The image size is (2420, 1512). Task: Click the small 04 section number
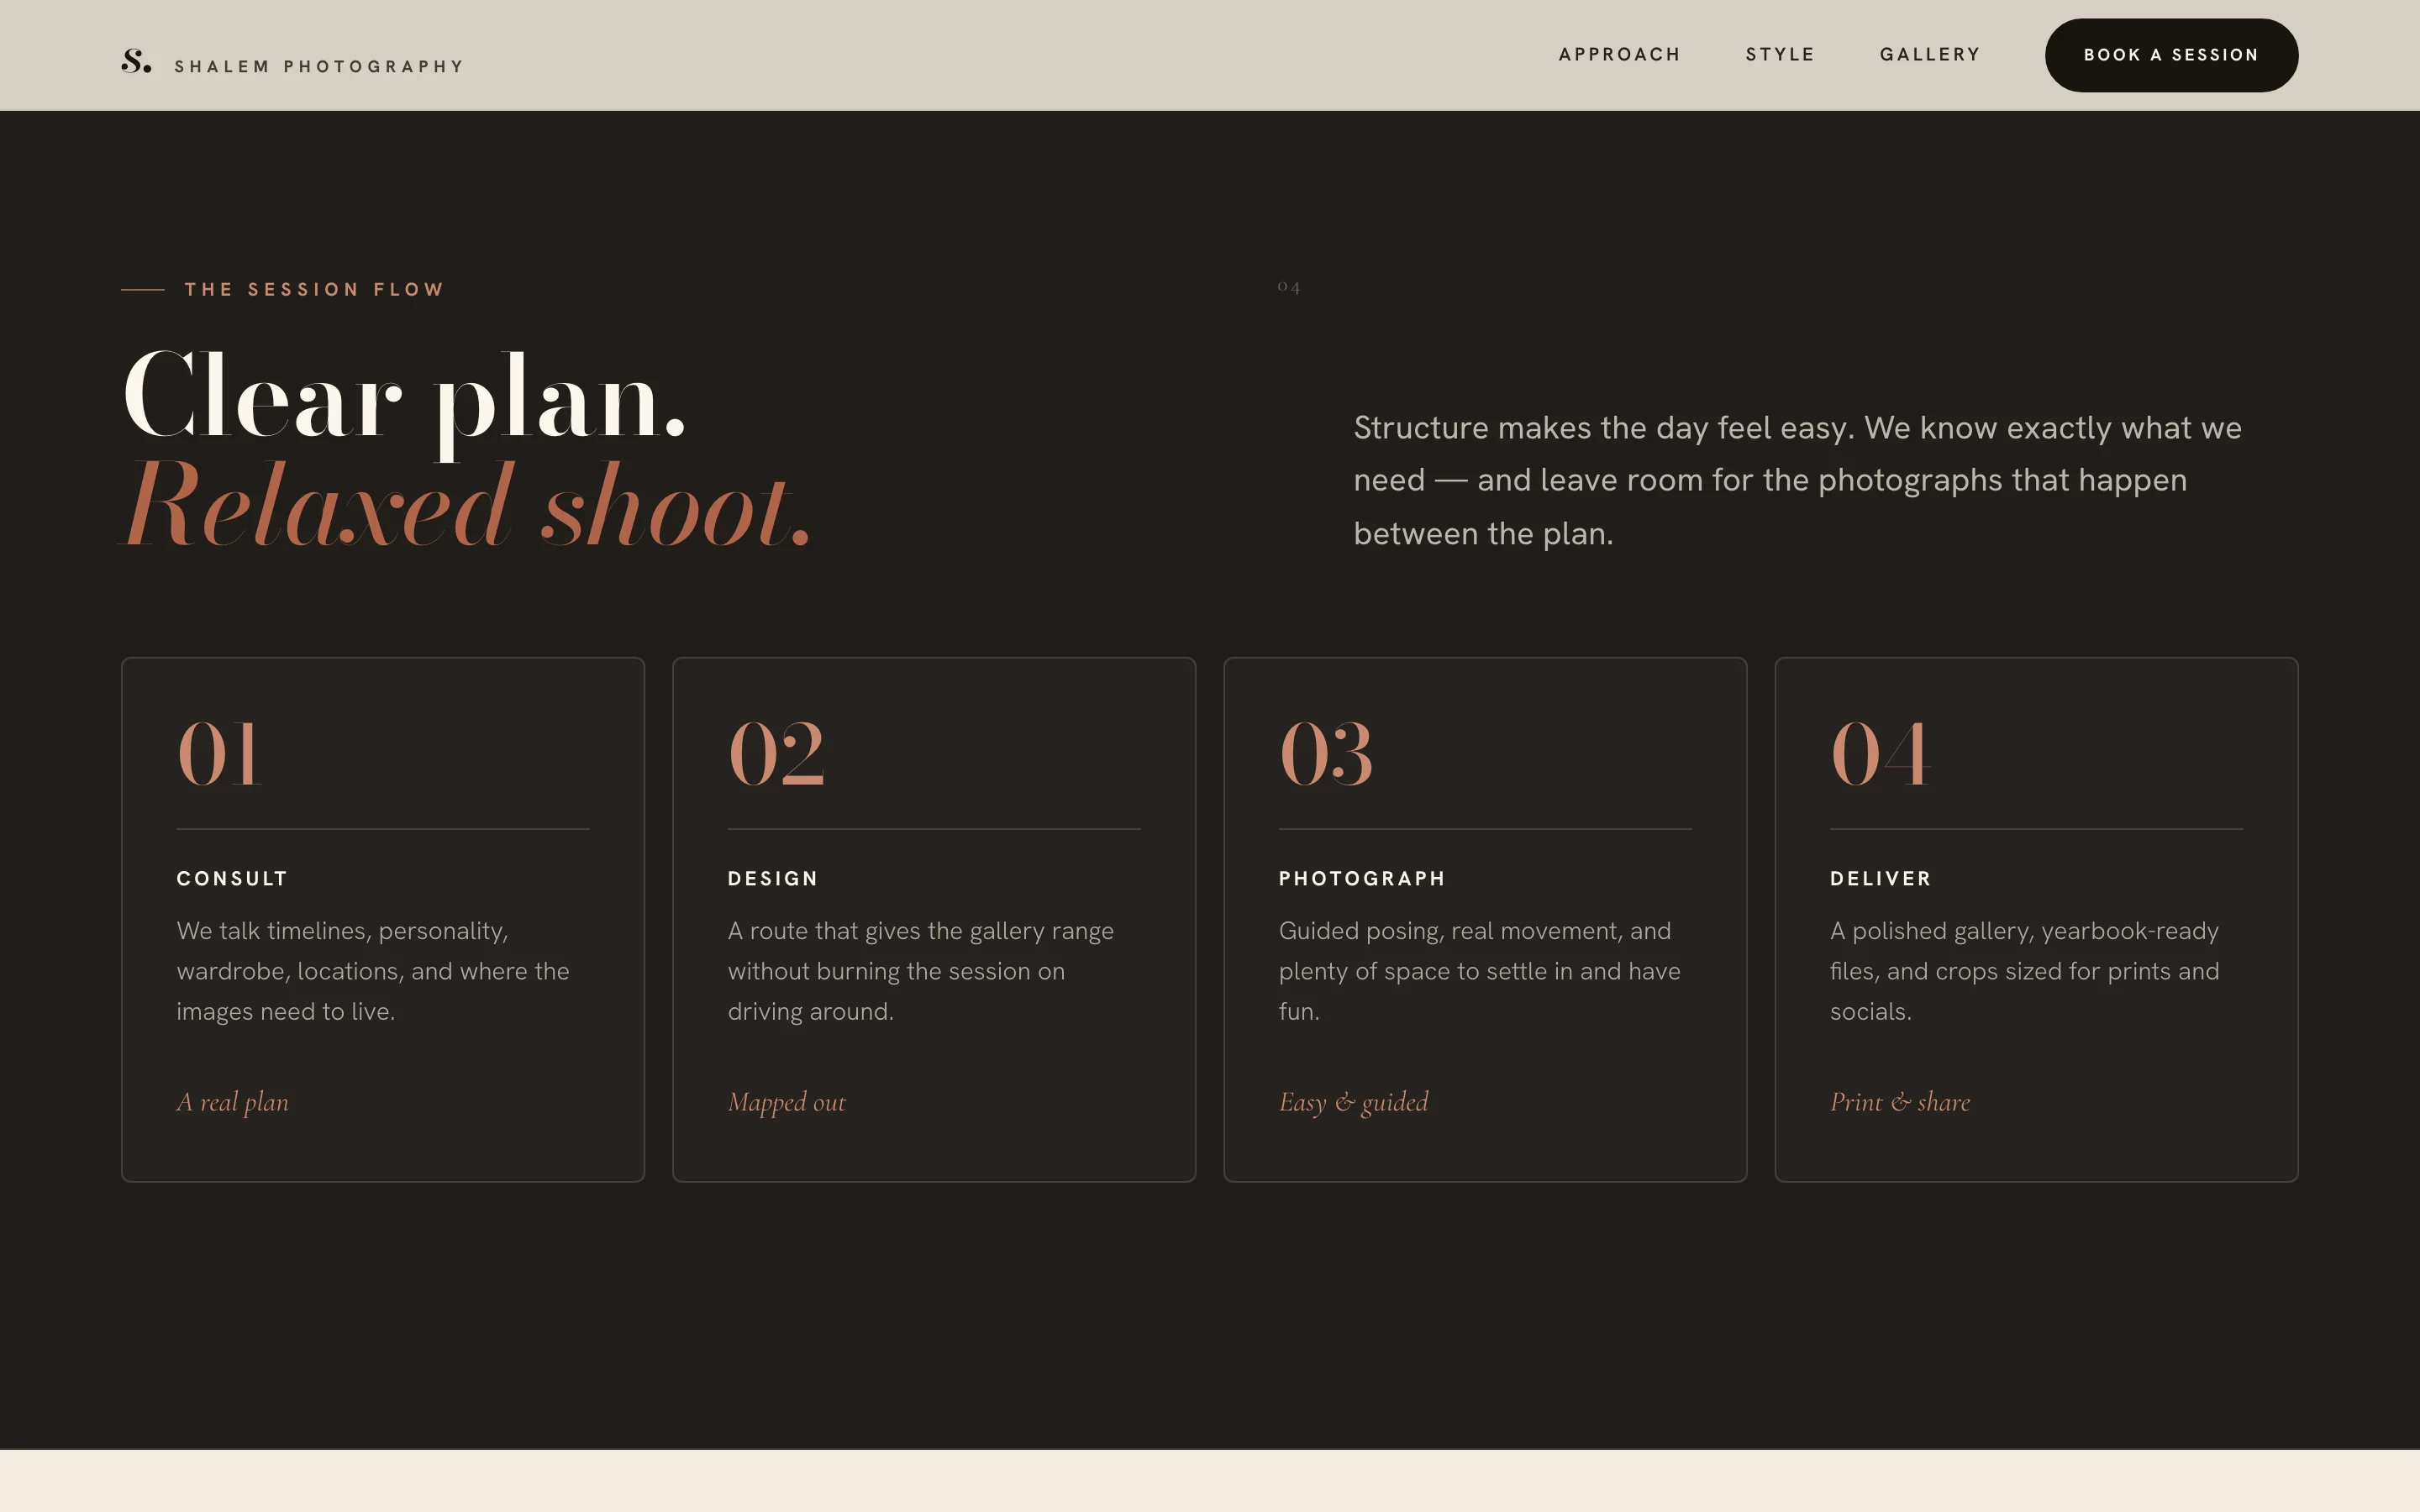pyautogui.click(x=1289, y=287)
